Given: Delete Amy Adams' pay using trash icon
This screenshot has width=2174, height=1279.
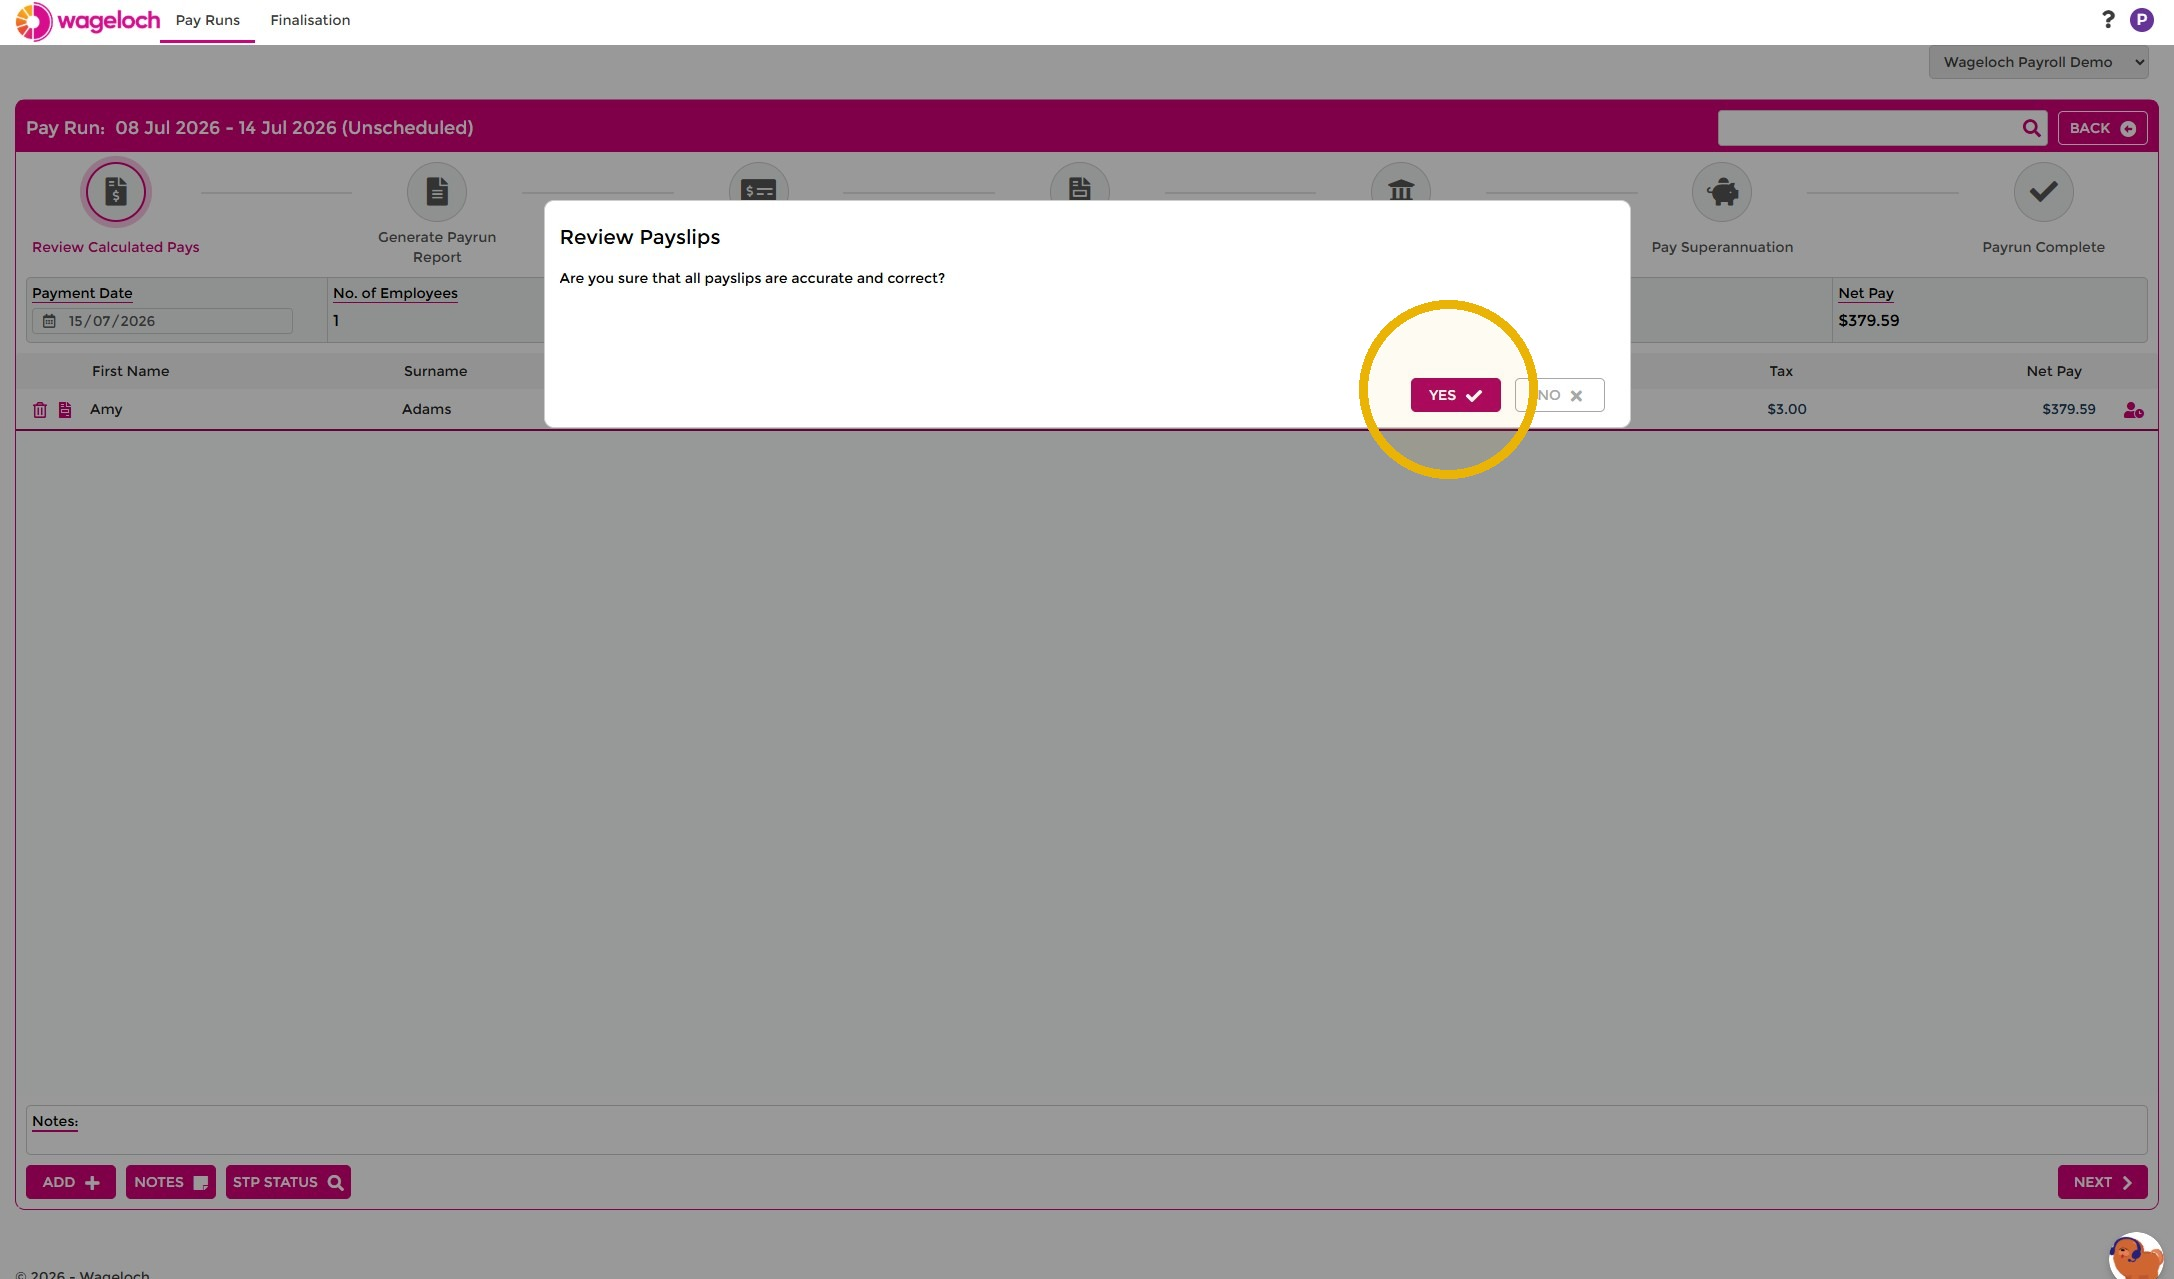Looking at the screenshot, I should click(40, 410).
